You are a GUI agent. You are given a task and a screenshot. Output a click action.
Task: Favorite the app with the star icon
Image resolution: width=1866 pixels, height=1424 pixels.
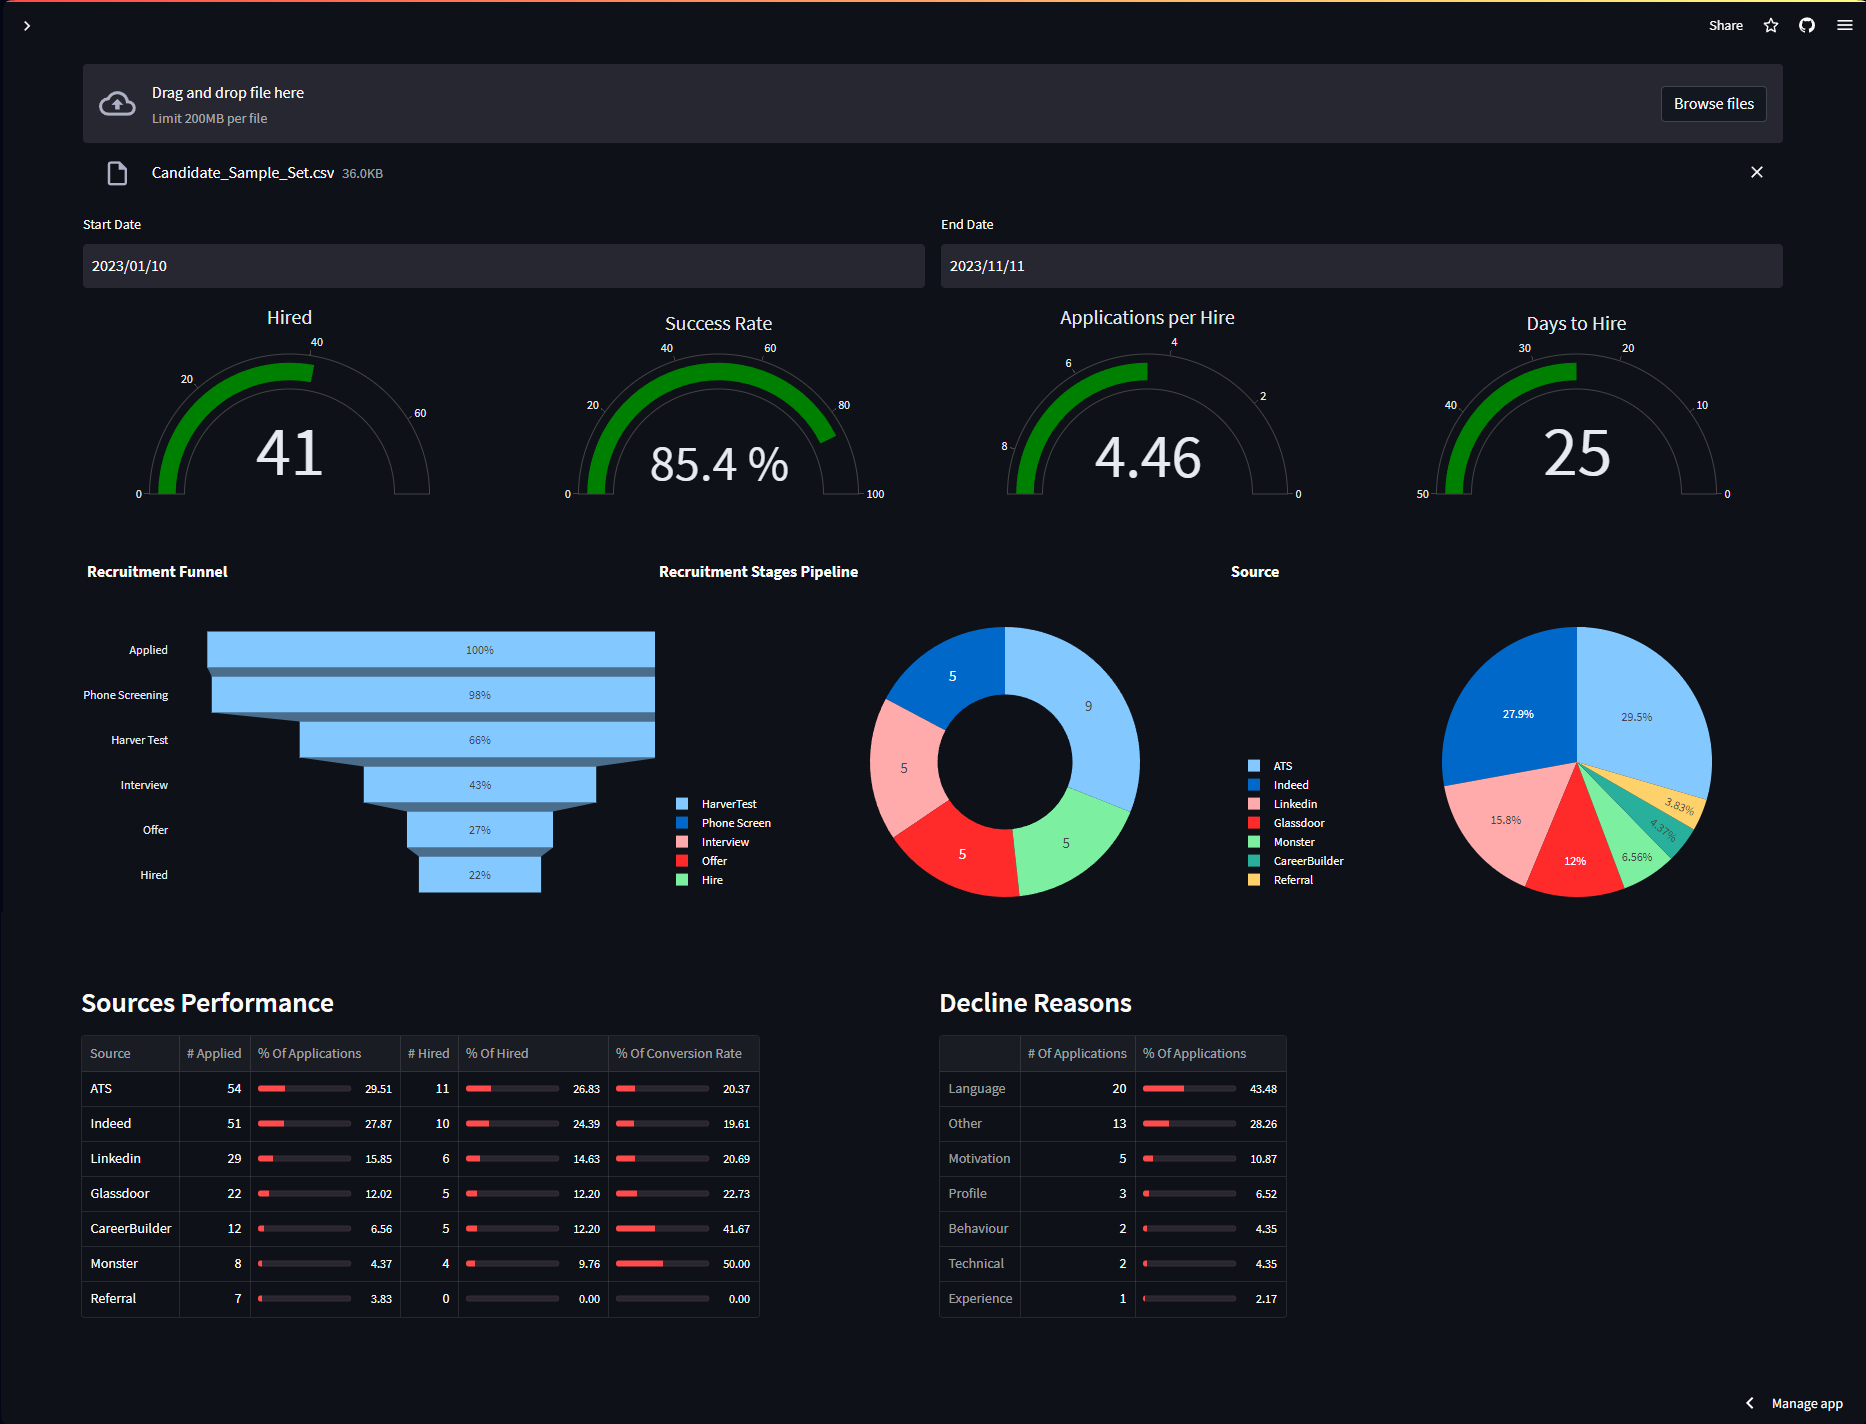click(1771, 26)
